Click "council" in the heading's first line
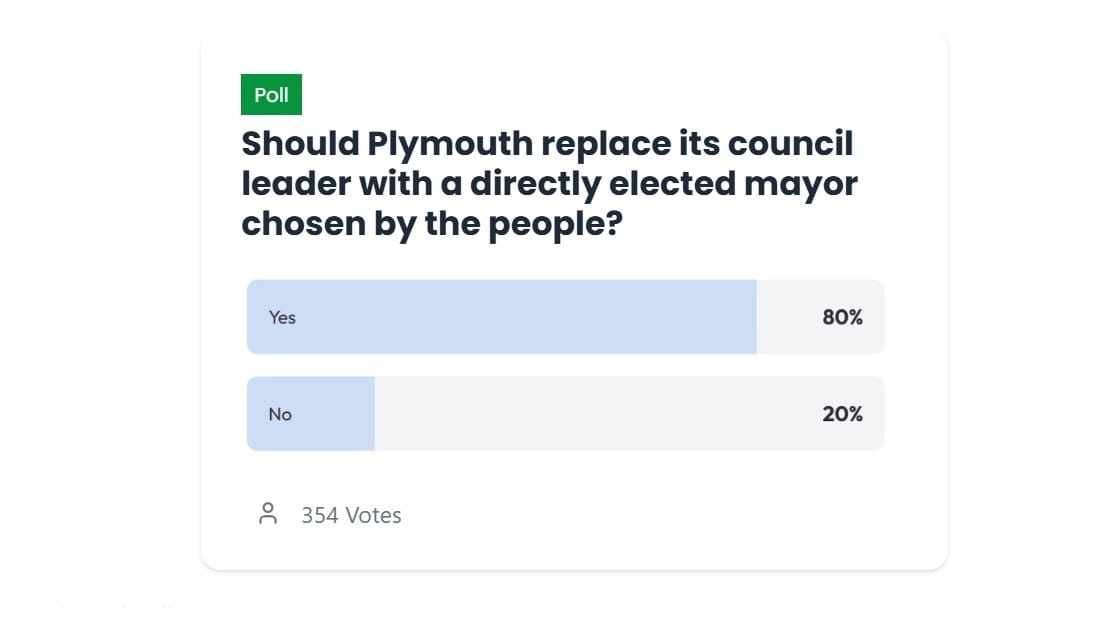The height and width of the screenshot is (620, 1107). click(x=790, y=143)
